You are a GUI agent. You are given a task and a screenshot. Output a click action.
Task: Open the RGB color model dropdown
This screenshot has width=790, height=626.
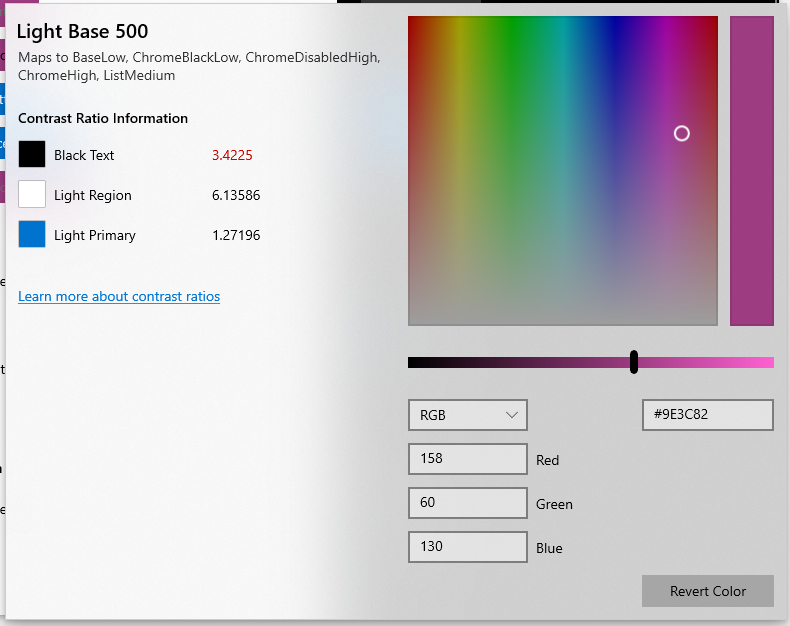tap(467, 415)
